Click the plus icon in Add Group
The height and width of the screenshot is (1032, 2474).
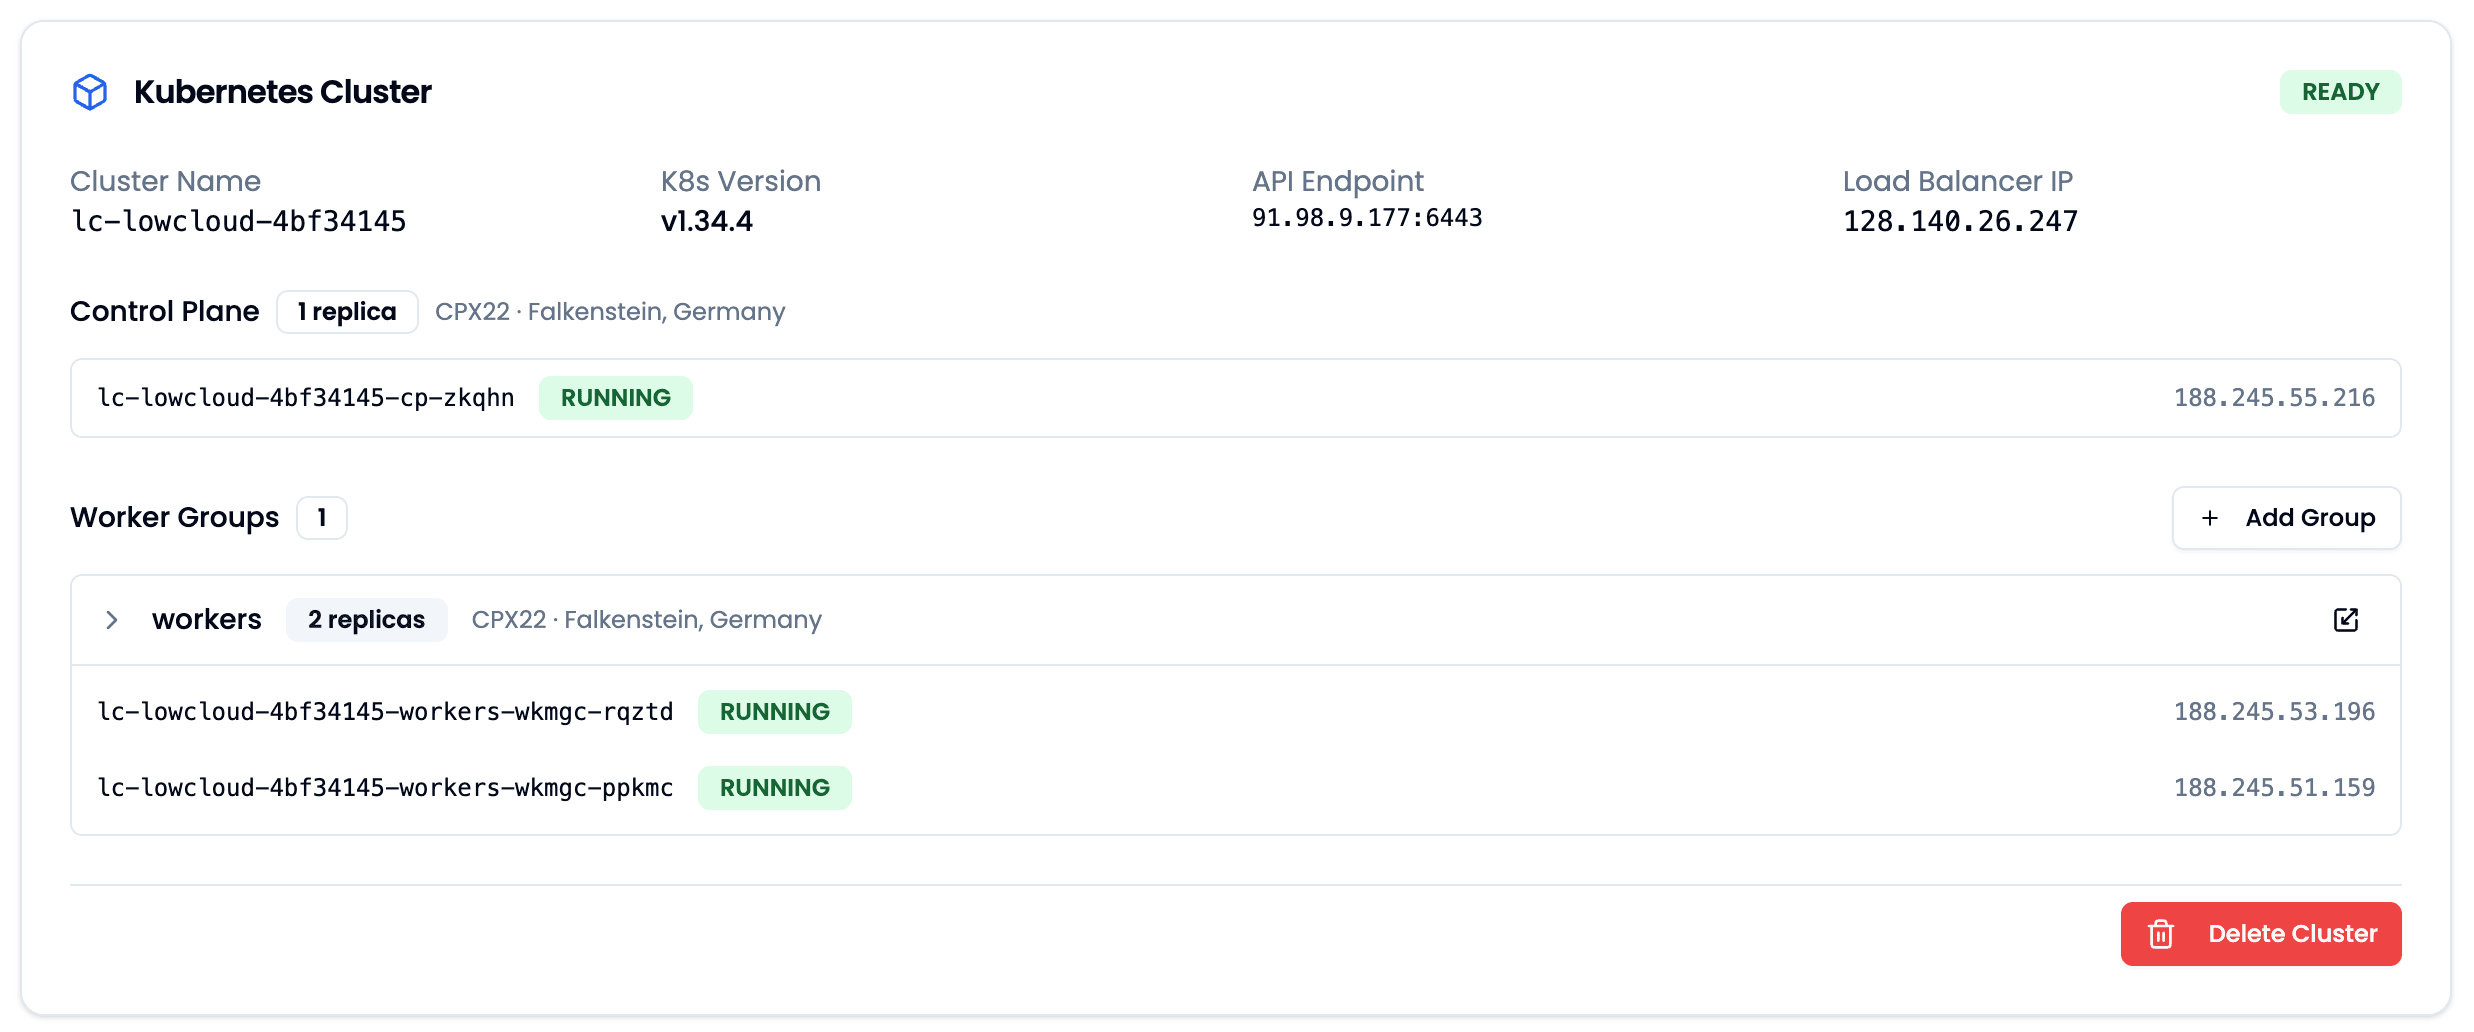pos(2210,518)
